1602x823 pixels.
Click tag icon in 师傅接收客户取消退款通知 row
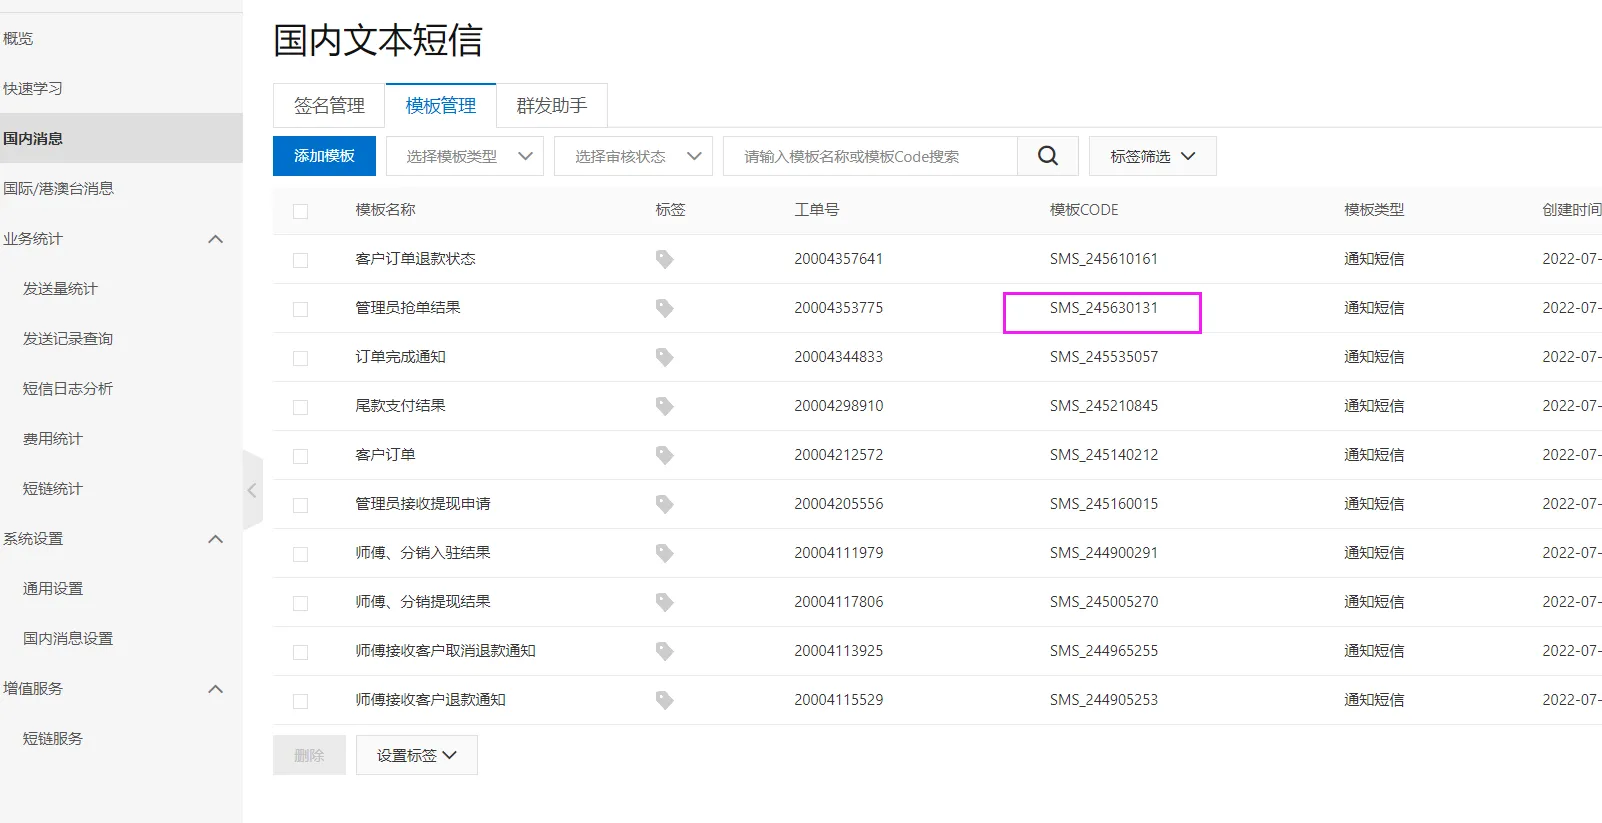pyautogui.click(x=664, y=651)
